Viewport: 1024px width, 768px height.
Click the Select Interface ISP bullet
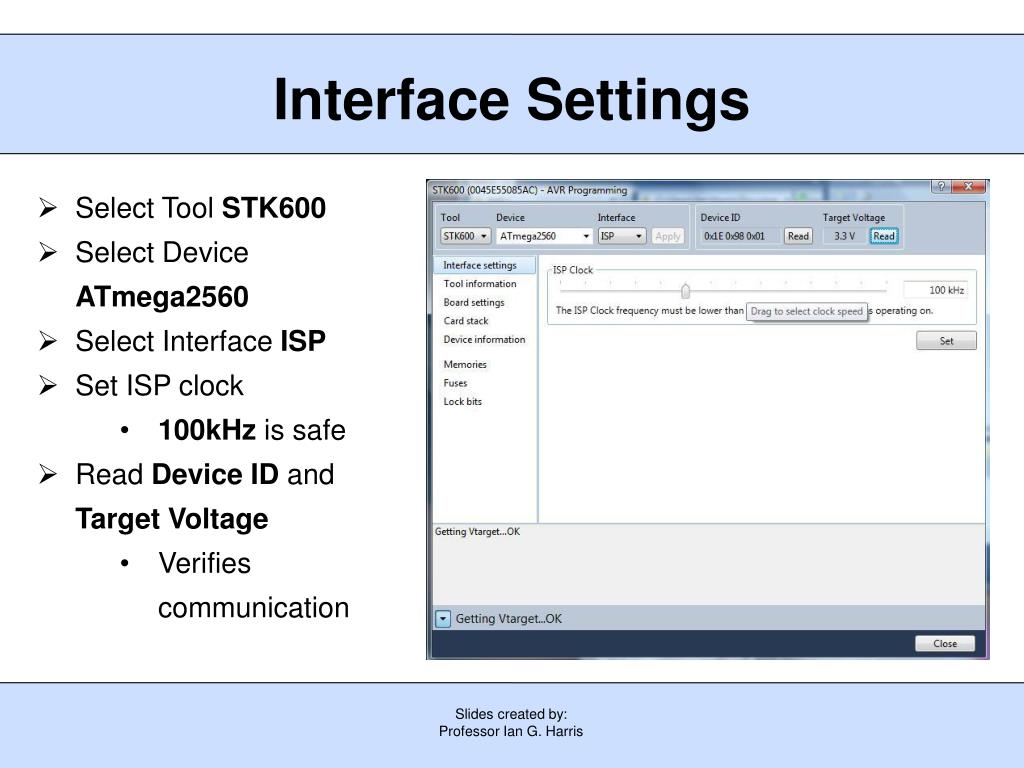click(x=200, y=341)
